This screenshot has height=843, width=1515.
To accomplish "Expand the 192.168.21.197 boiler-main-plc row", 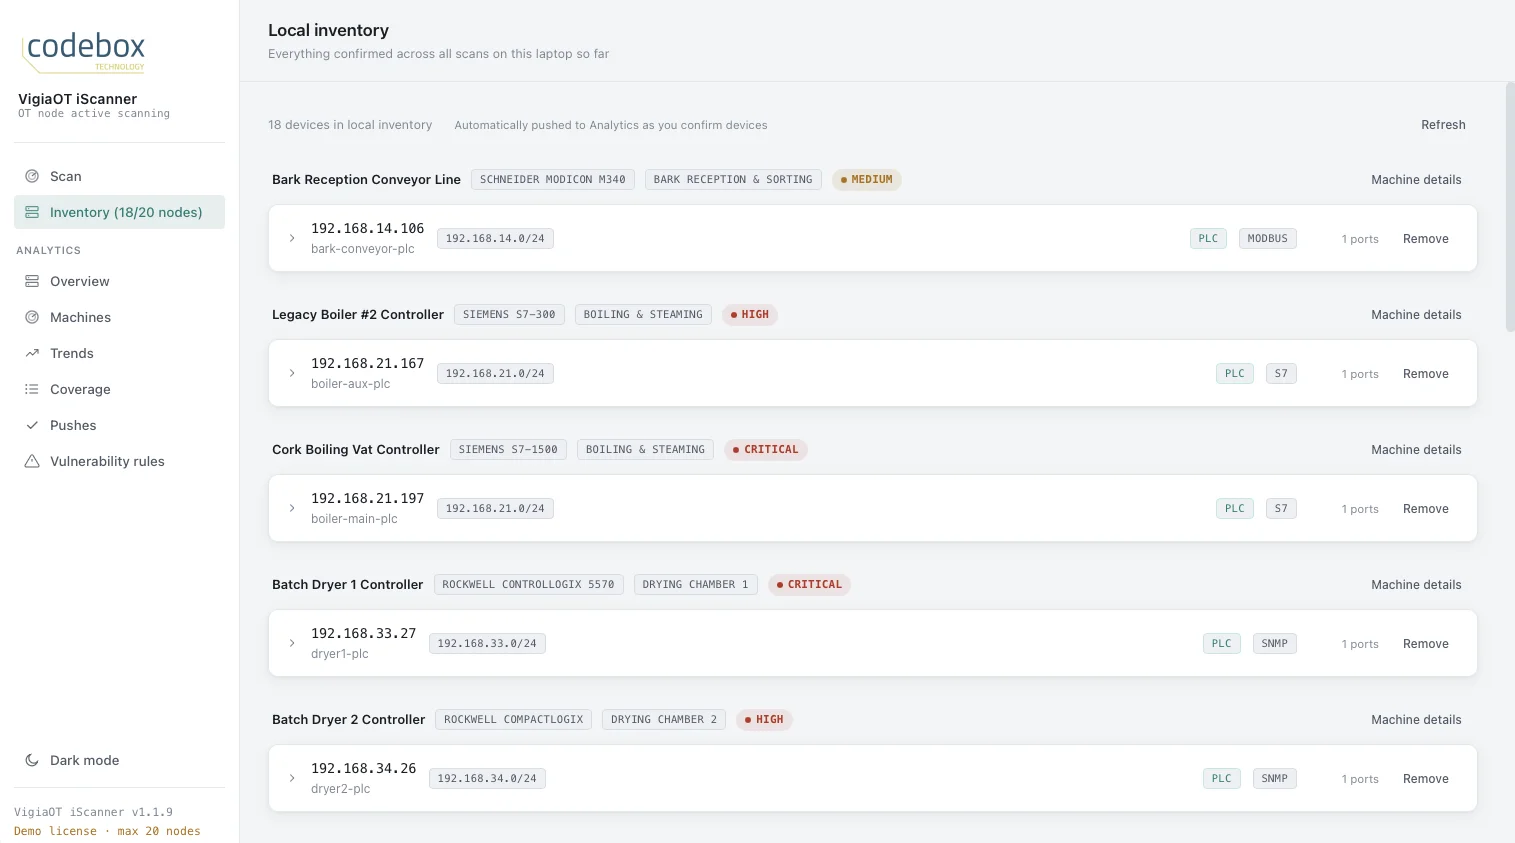I will click(x=292, y=508).
